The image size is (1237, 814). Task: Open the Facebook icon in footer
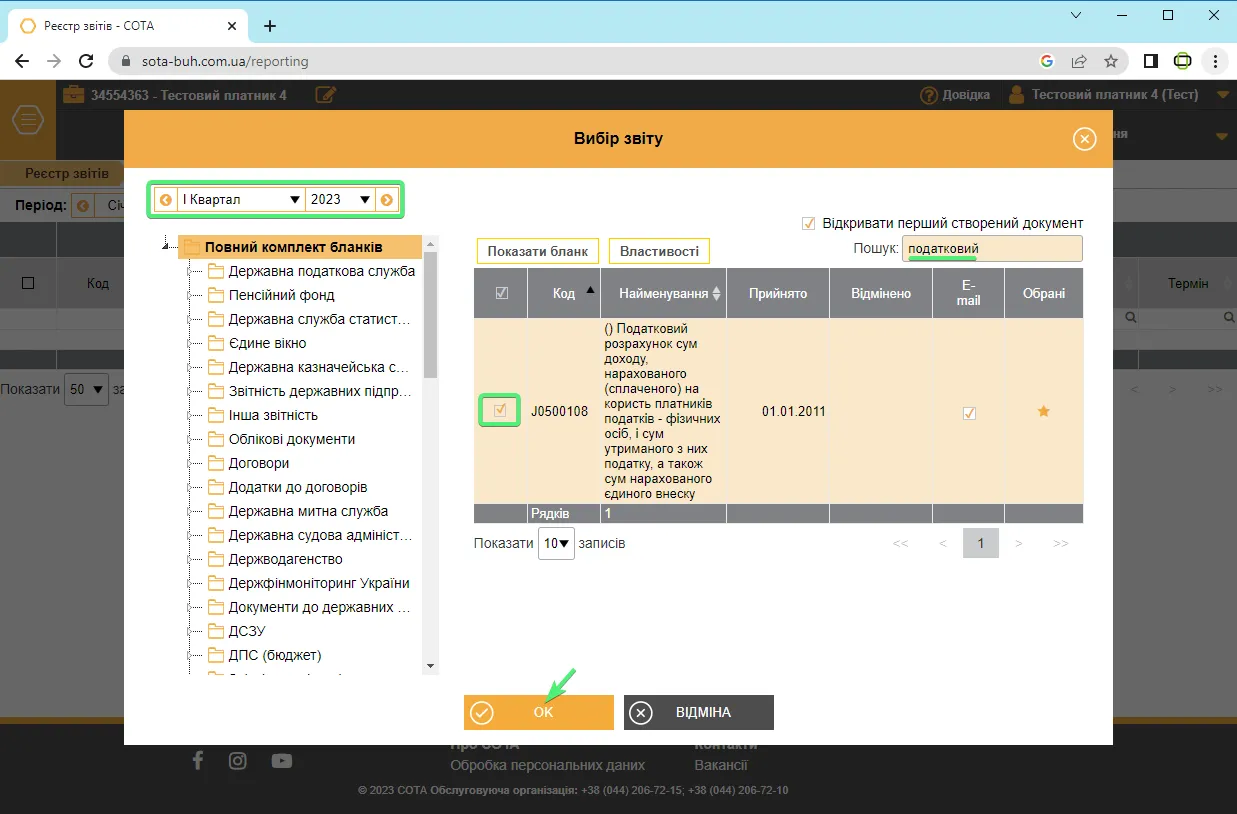[197, 761]
